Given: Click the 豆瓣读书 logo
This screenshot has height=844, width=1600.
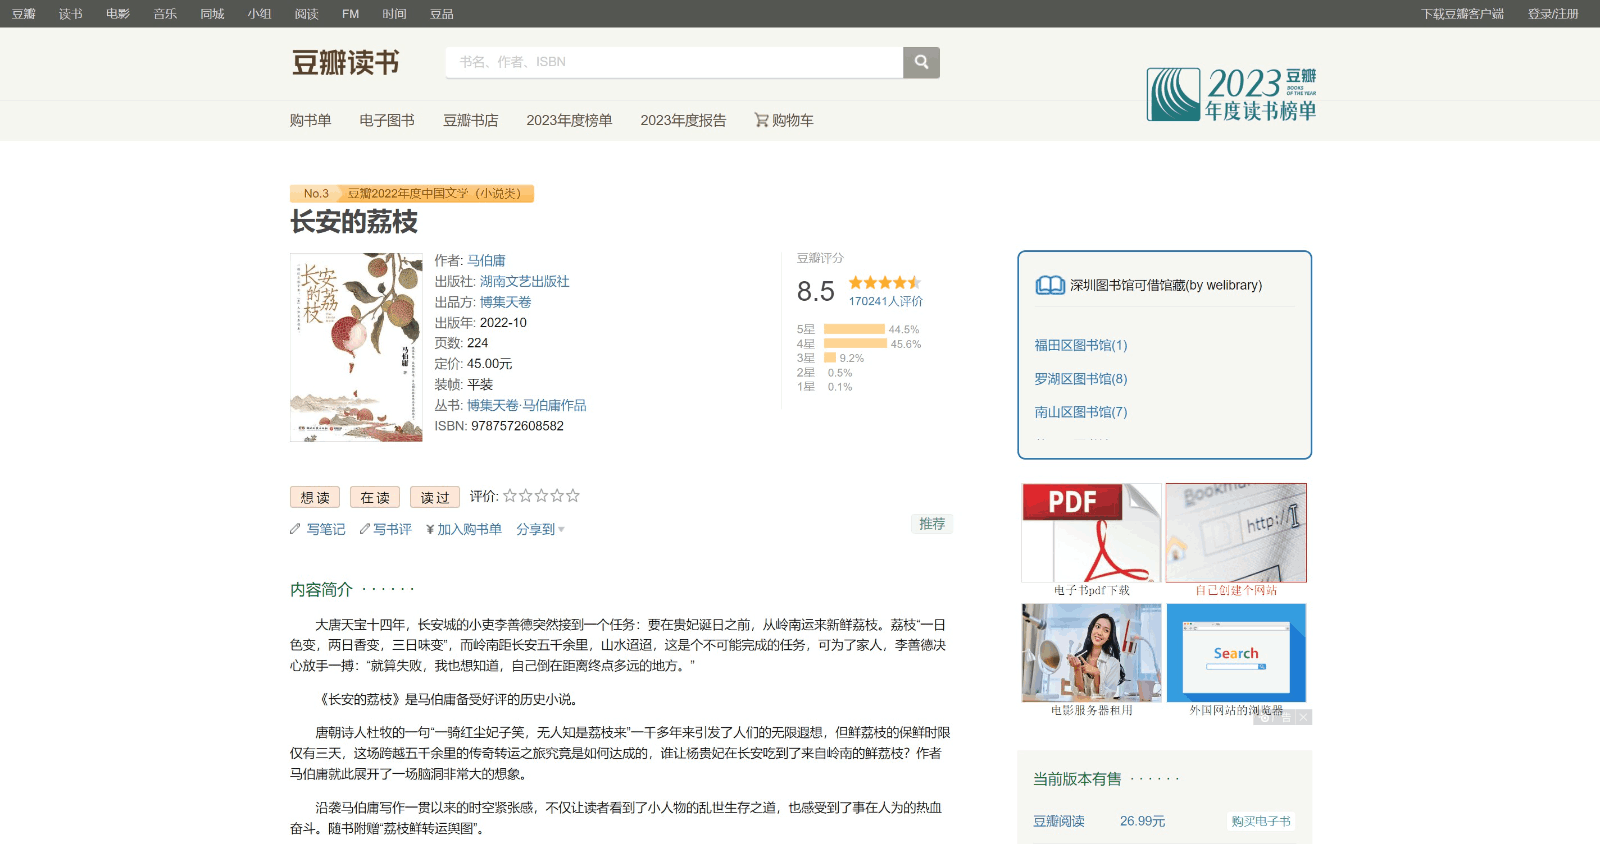Looking at the screenshot, I should point(345,63).
